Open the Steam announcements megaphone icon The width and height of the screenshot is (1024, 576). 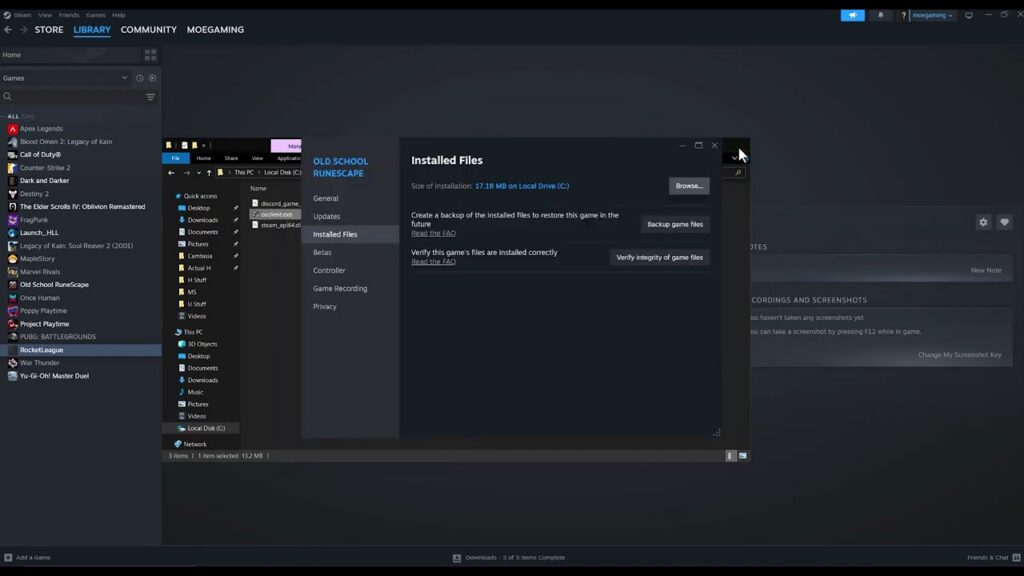pos(852,15)
